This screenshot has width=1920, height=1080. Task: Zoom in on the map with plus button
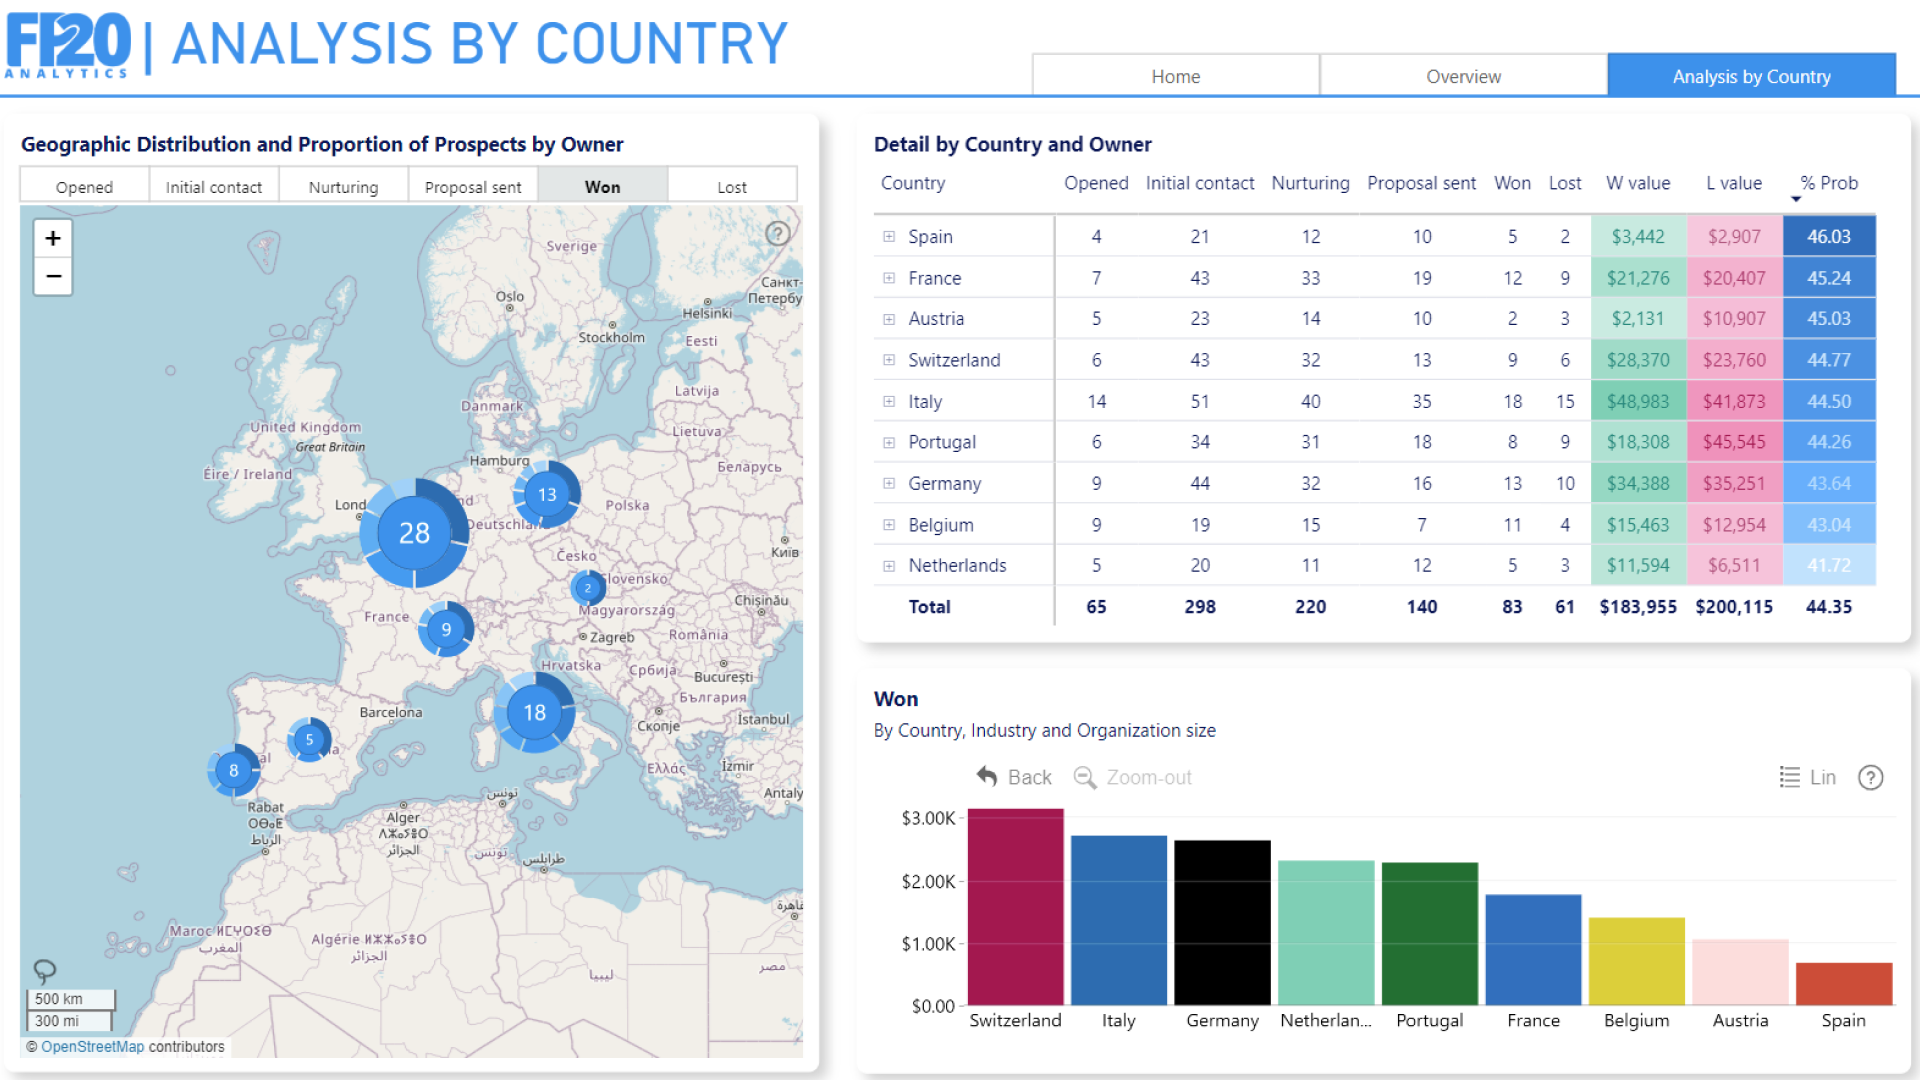pos(53,238)
